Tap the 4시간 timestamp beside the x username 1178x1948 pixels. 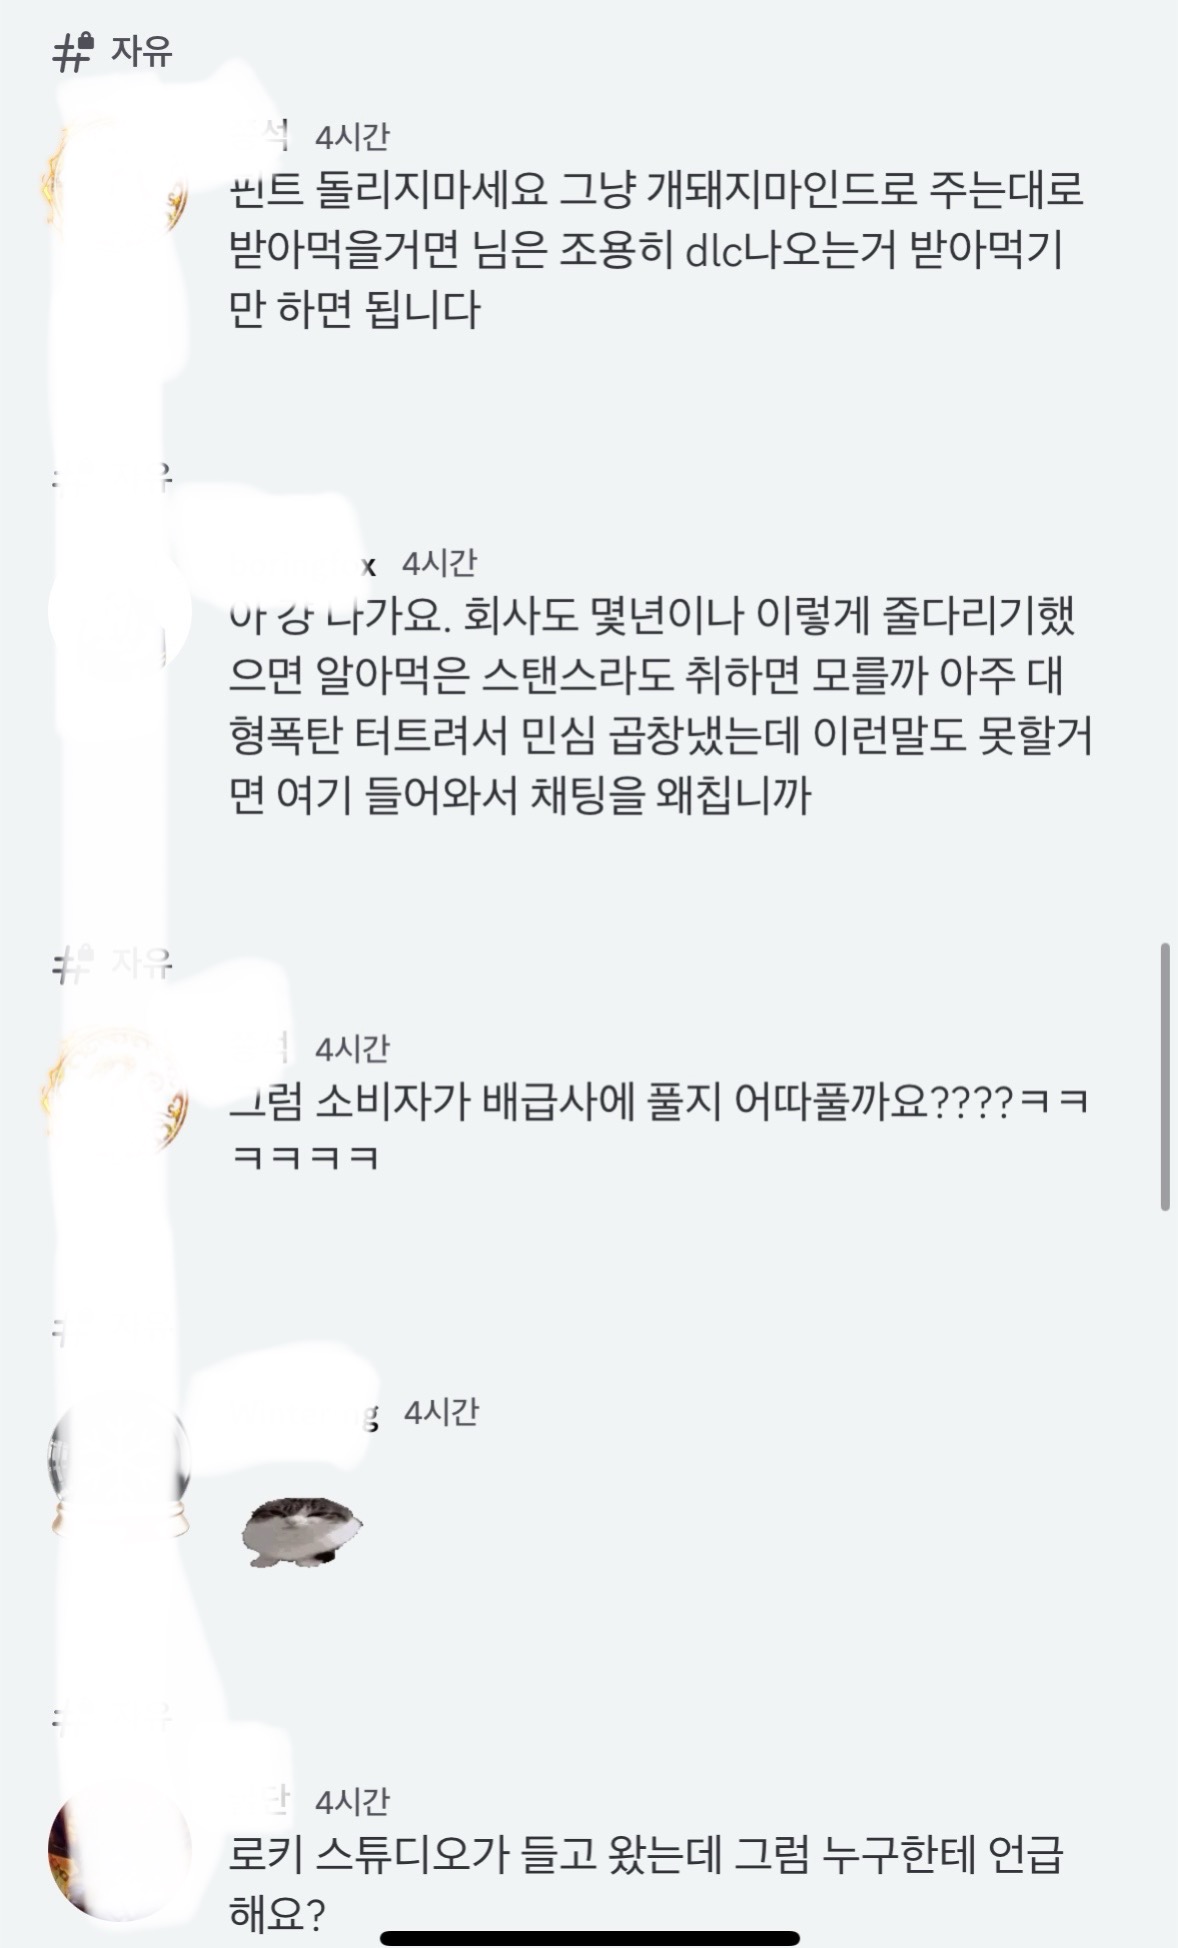[439, 564]
